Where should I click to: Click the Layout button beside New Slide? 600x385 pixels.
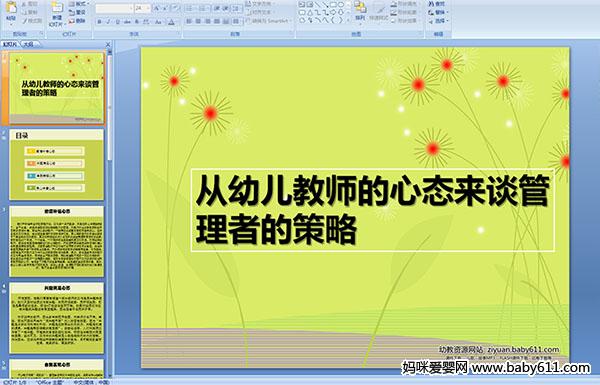coord(78,4)
